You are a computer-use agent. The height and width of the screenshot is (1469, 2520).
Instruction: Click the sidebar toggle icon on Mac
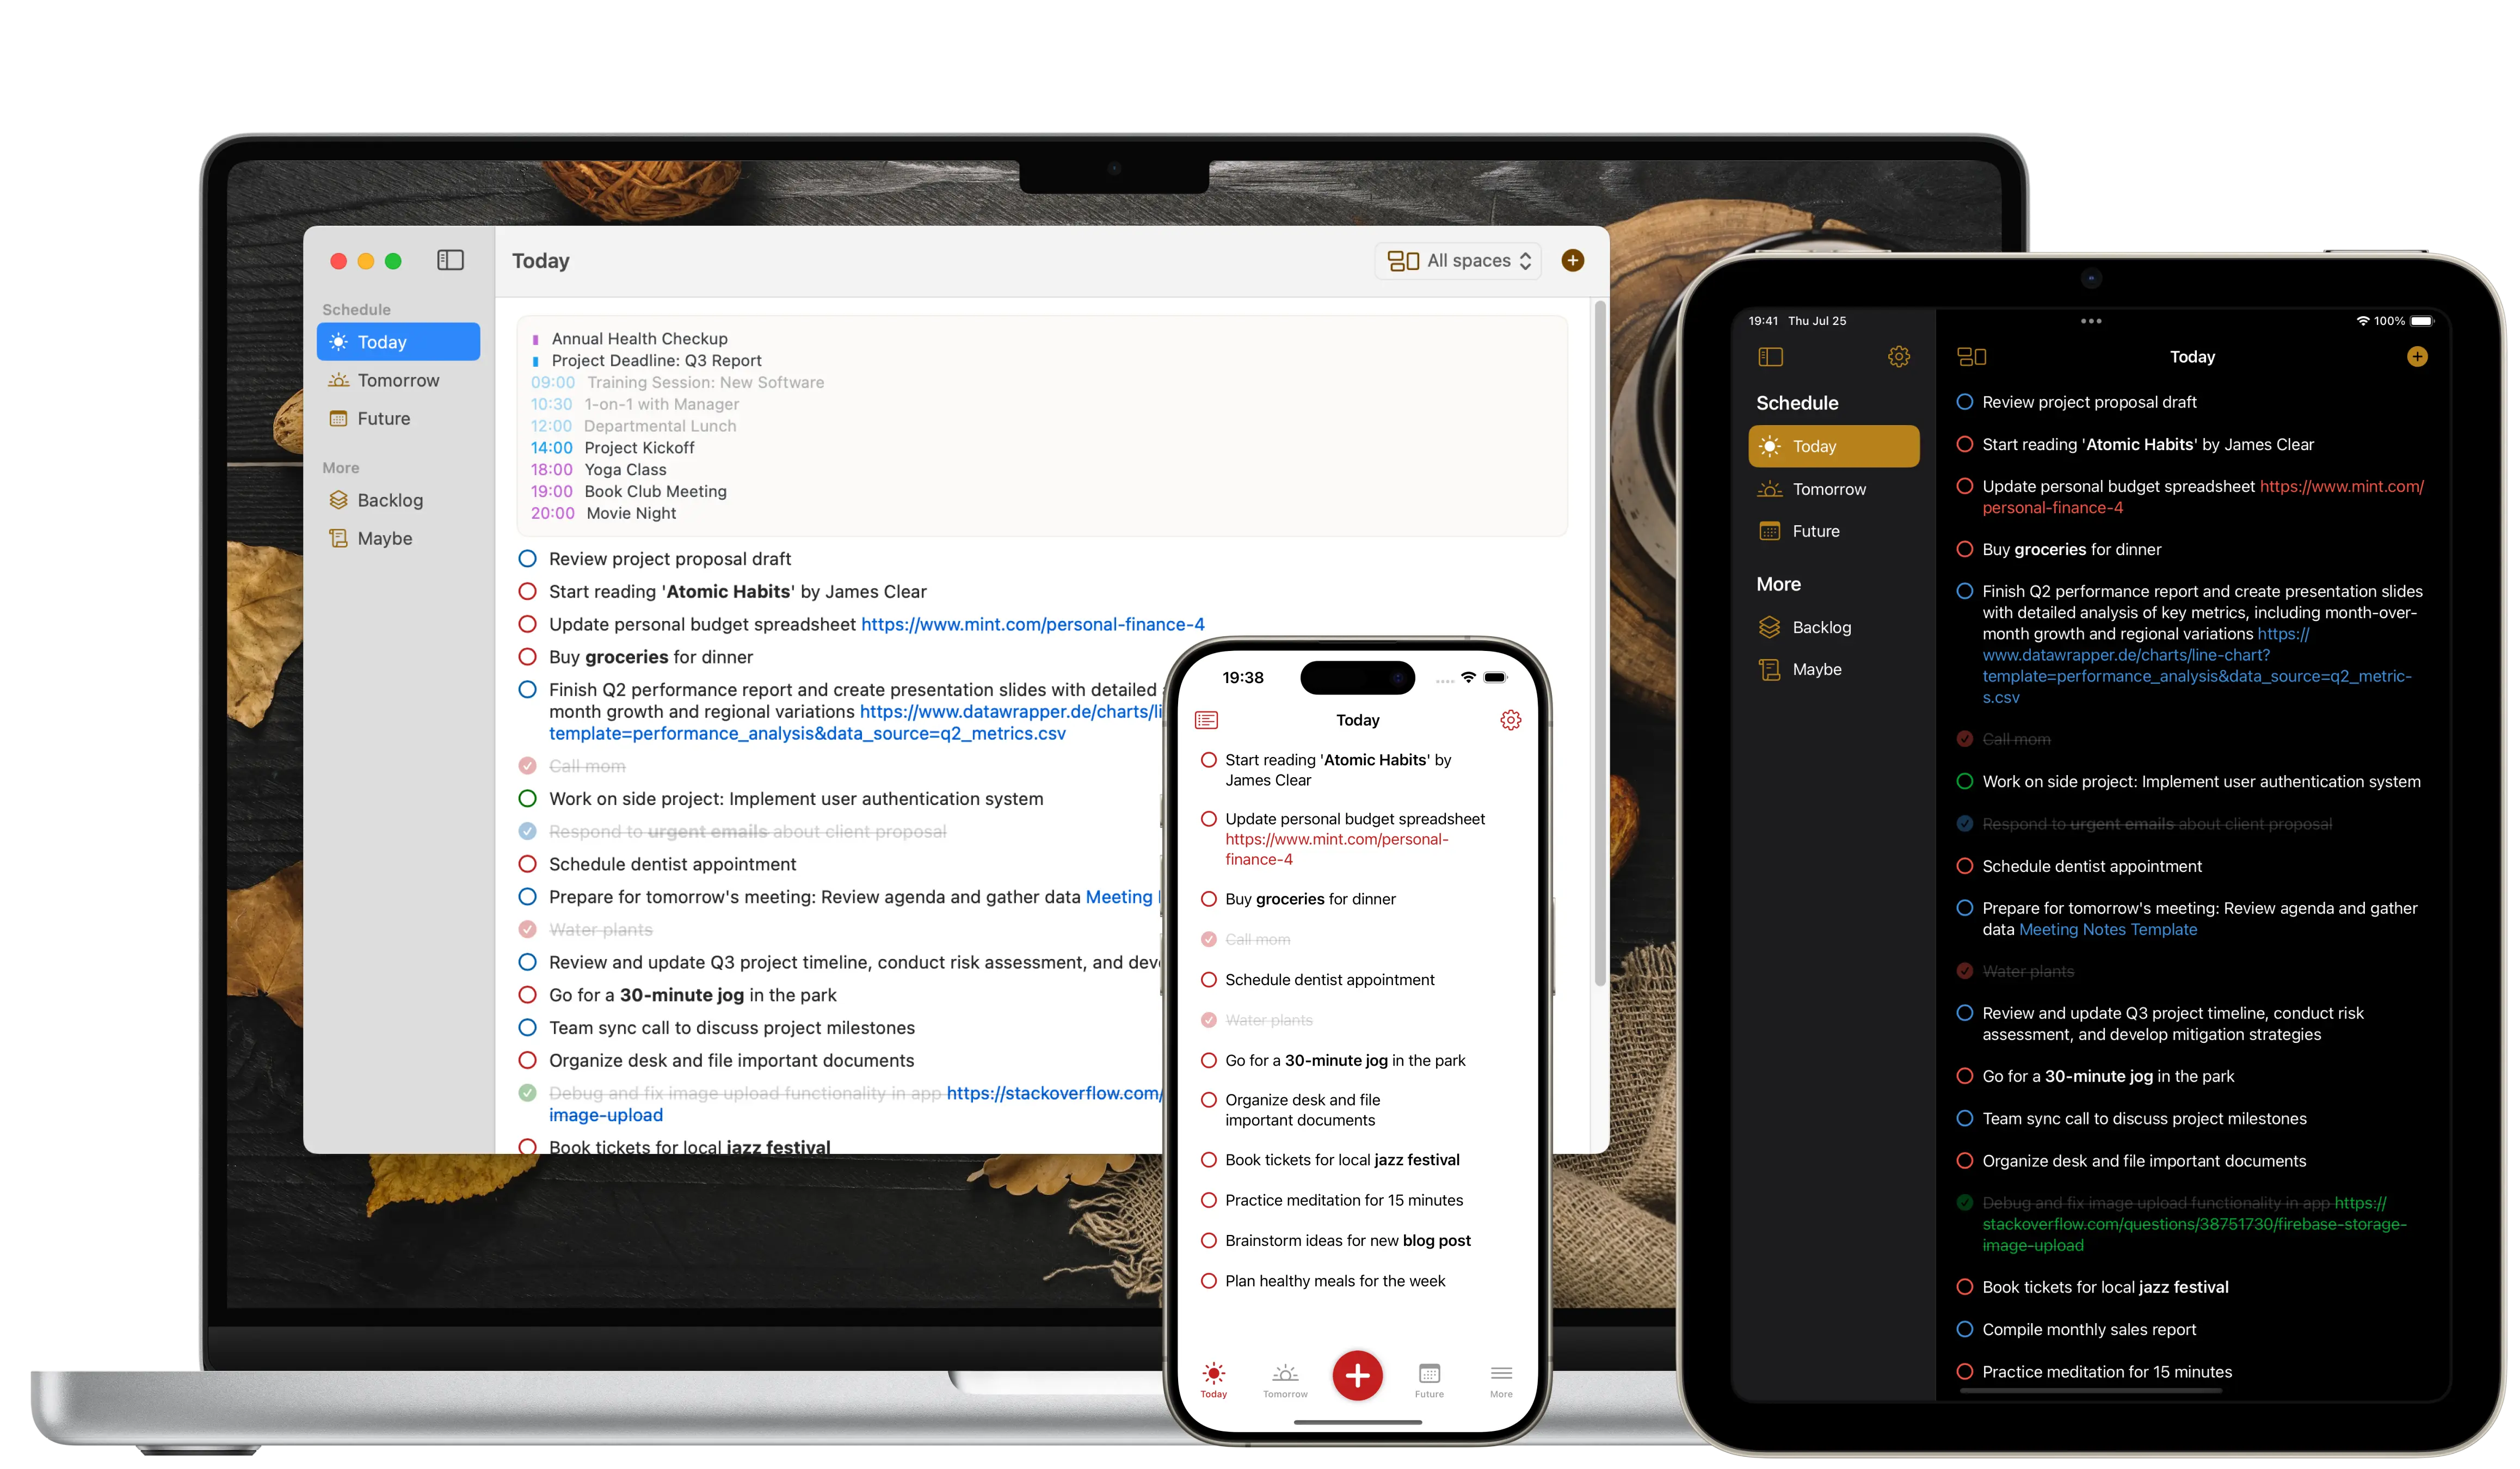point(451,259)
